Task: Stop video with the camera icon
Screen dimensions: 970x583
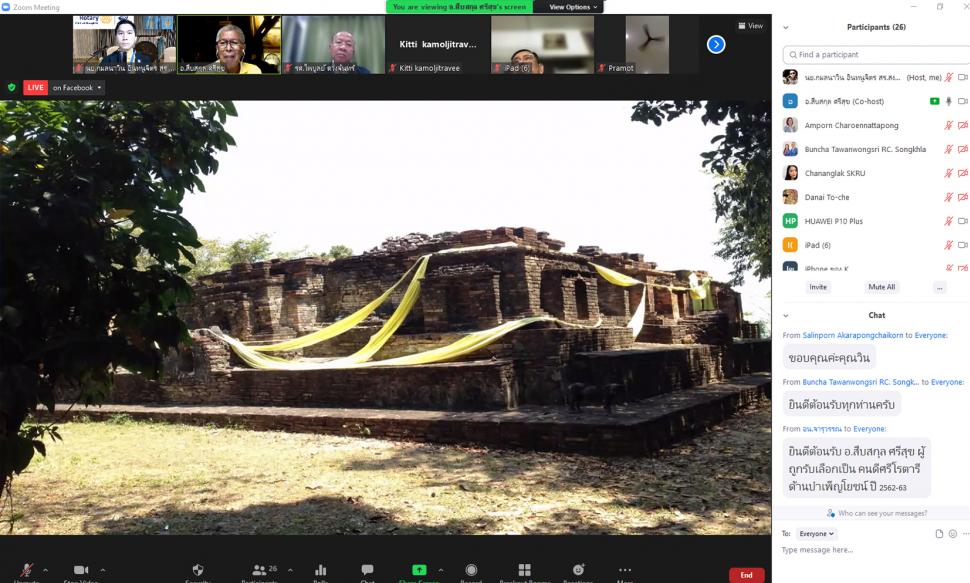Action: pyautogui.click(x=81, y=570)
